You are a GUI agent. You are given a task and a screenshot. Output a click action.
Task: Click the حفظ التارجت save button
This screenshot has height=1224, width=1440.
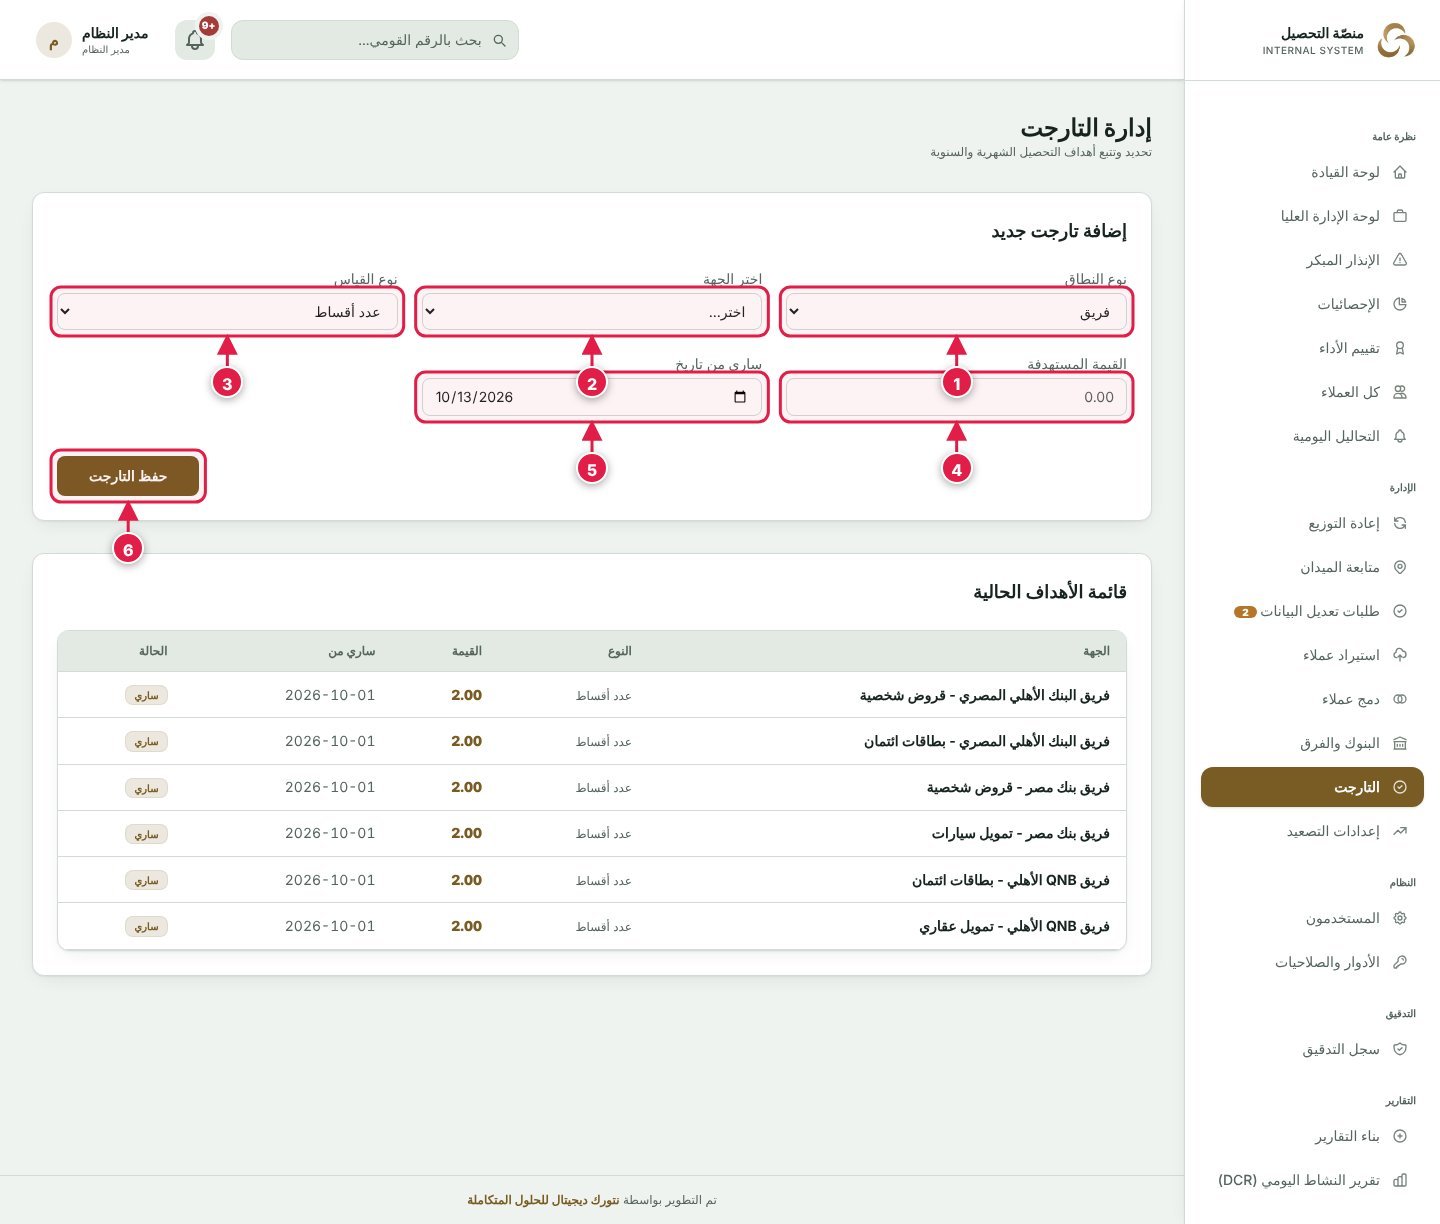click(128, 476)
